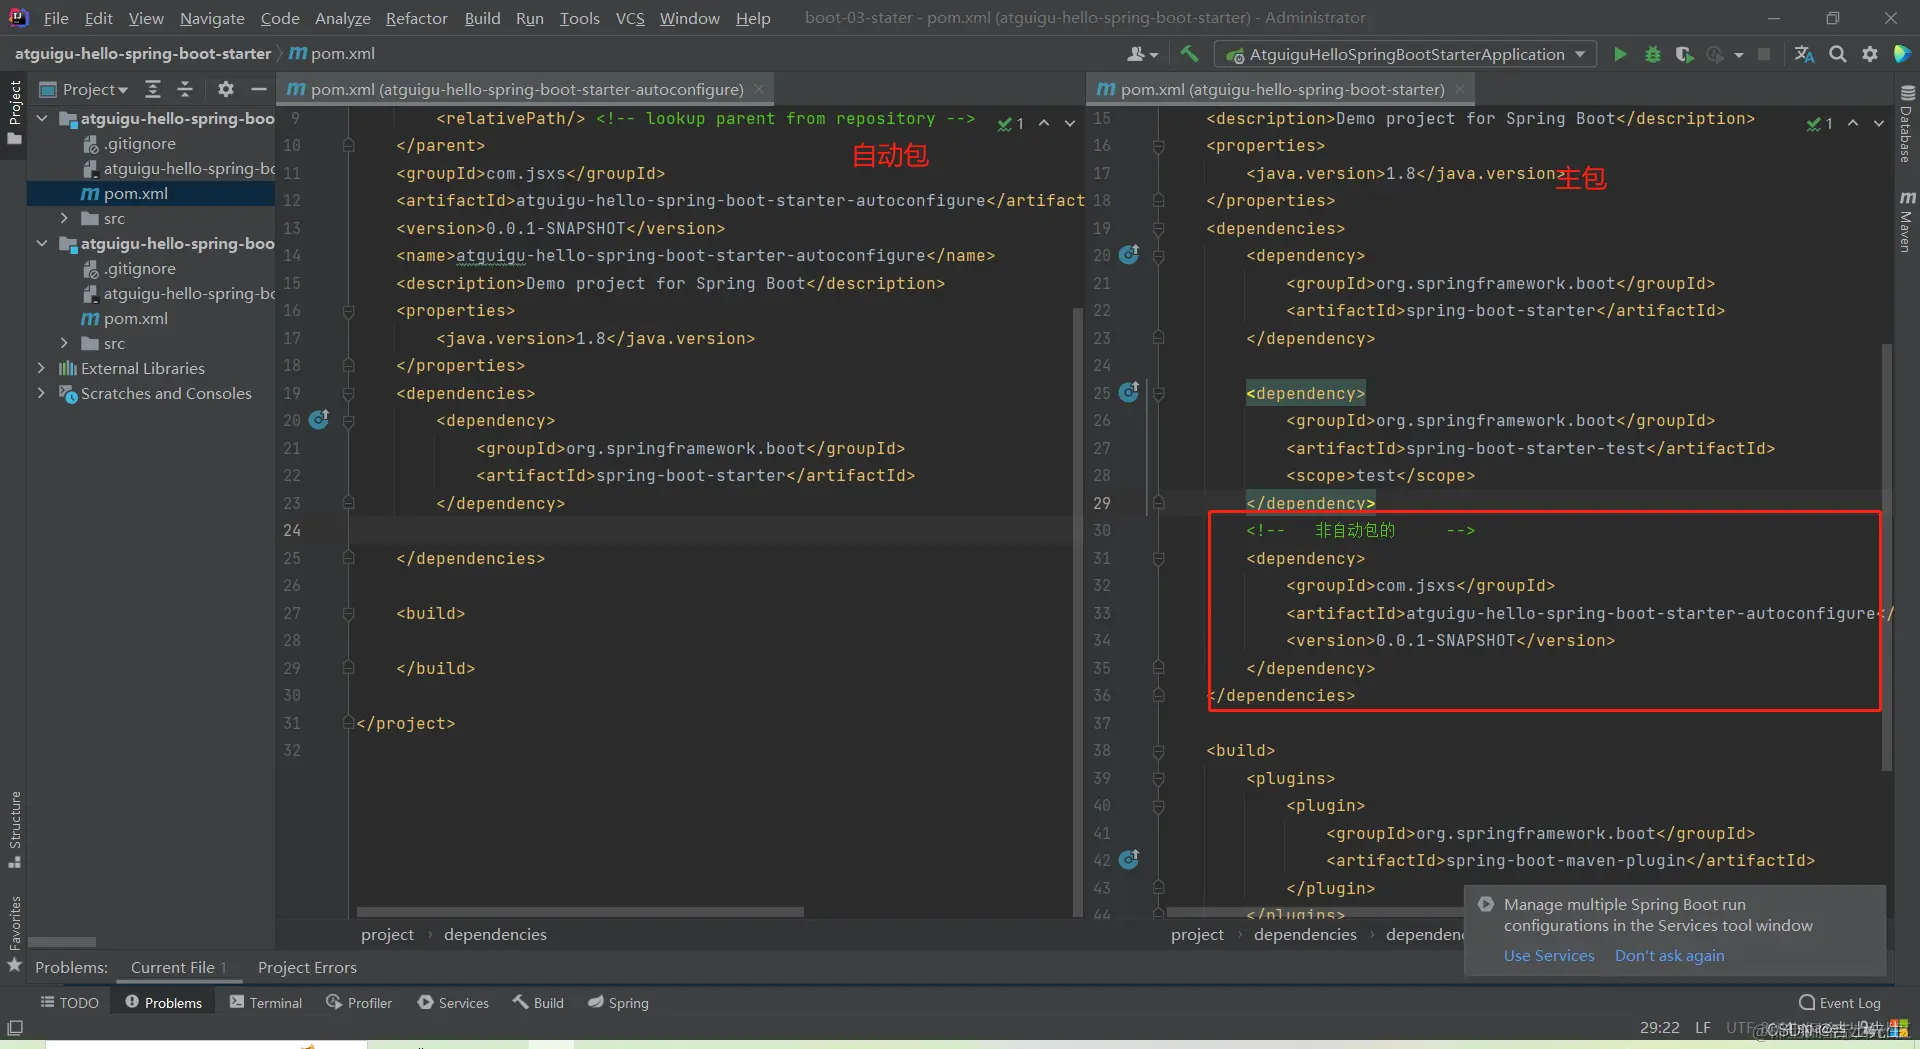
Task: Open IDE settings gear in top toolbar
Action: pyautogui.click(x=1869, y=54)
